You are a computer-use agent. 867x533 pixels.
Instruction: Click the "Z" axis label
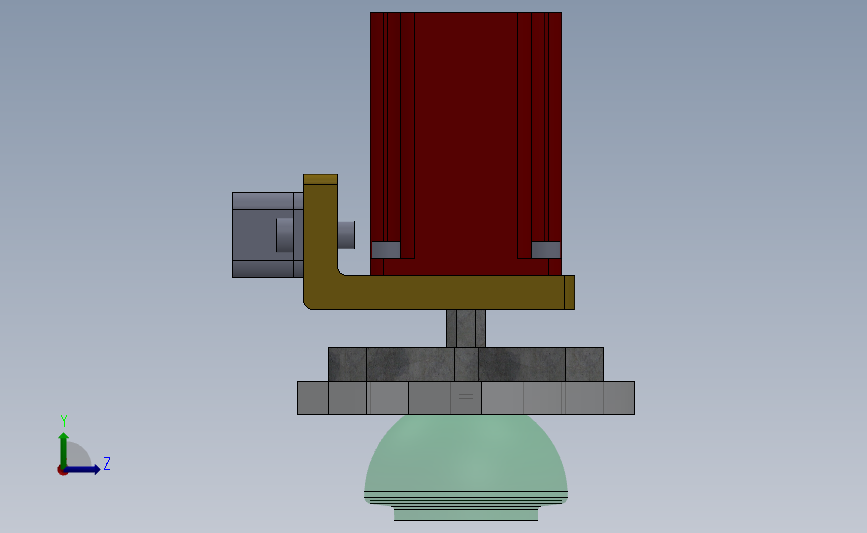[x=107, y=463]
